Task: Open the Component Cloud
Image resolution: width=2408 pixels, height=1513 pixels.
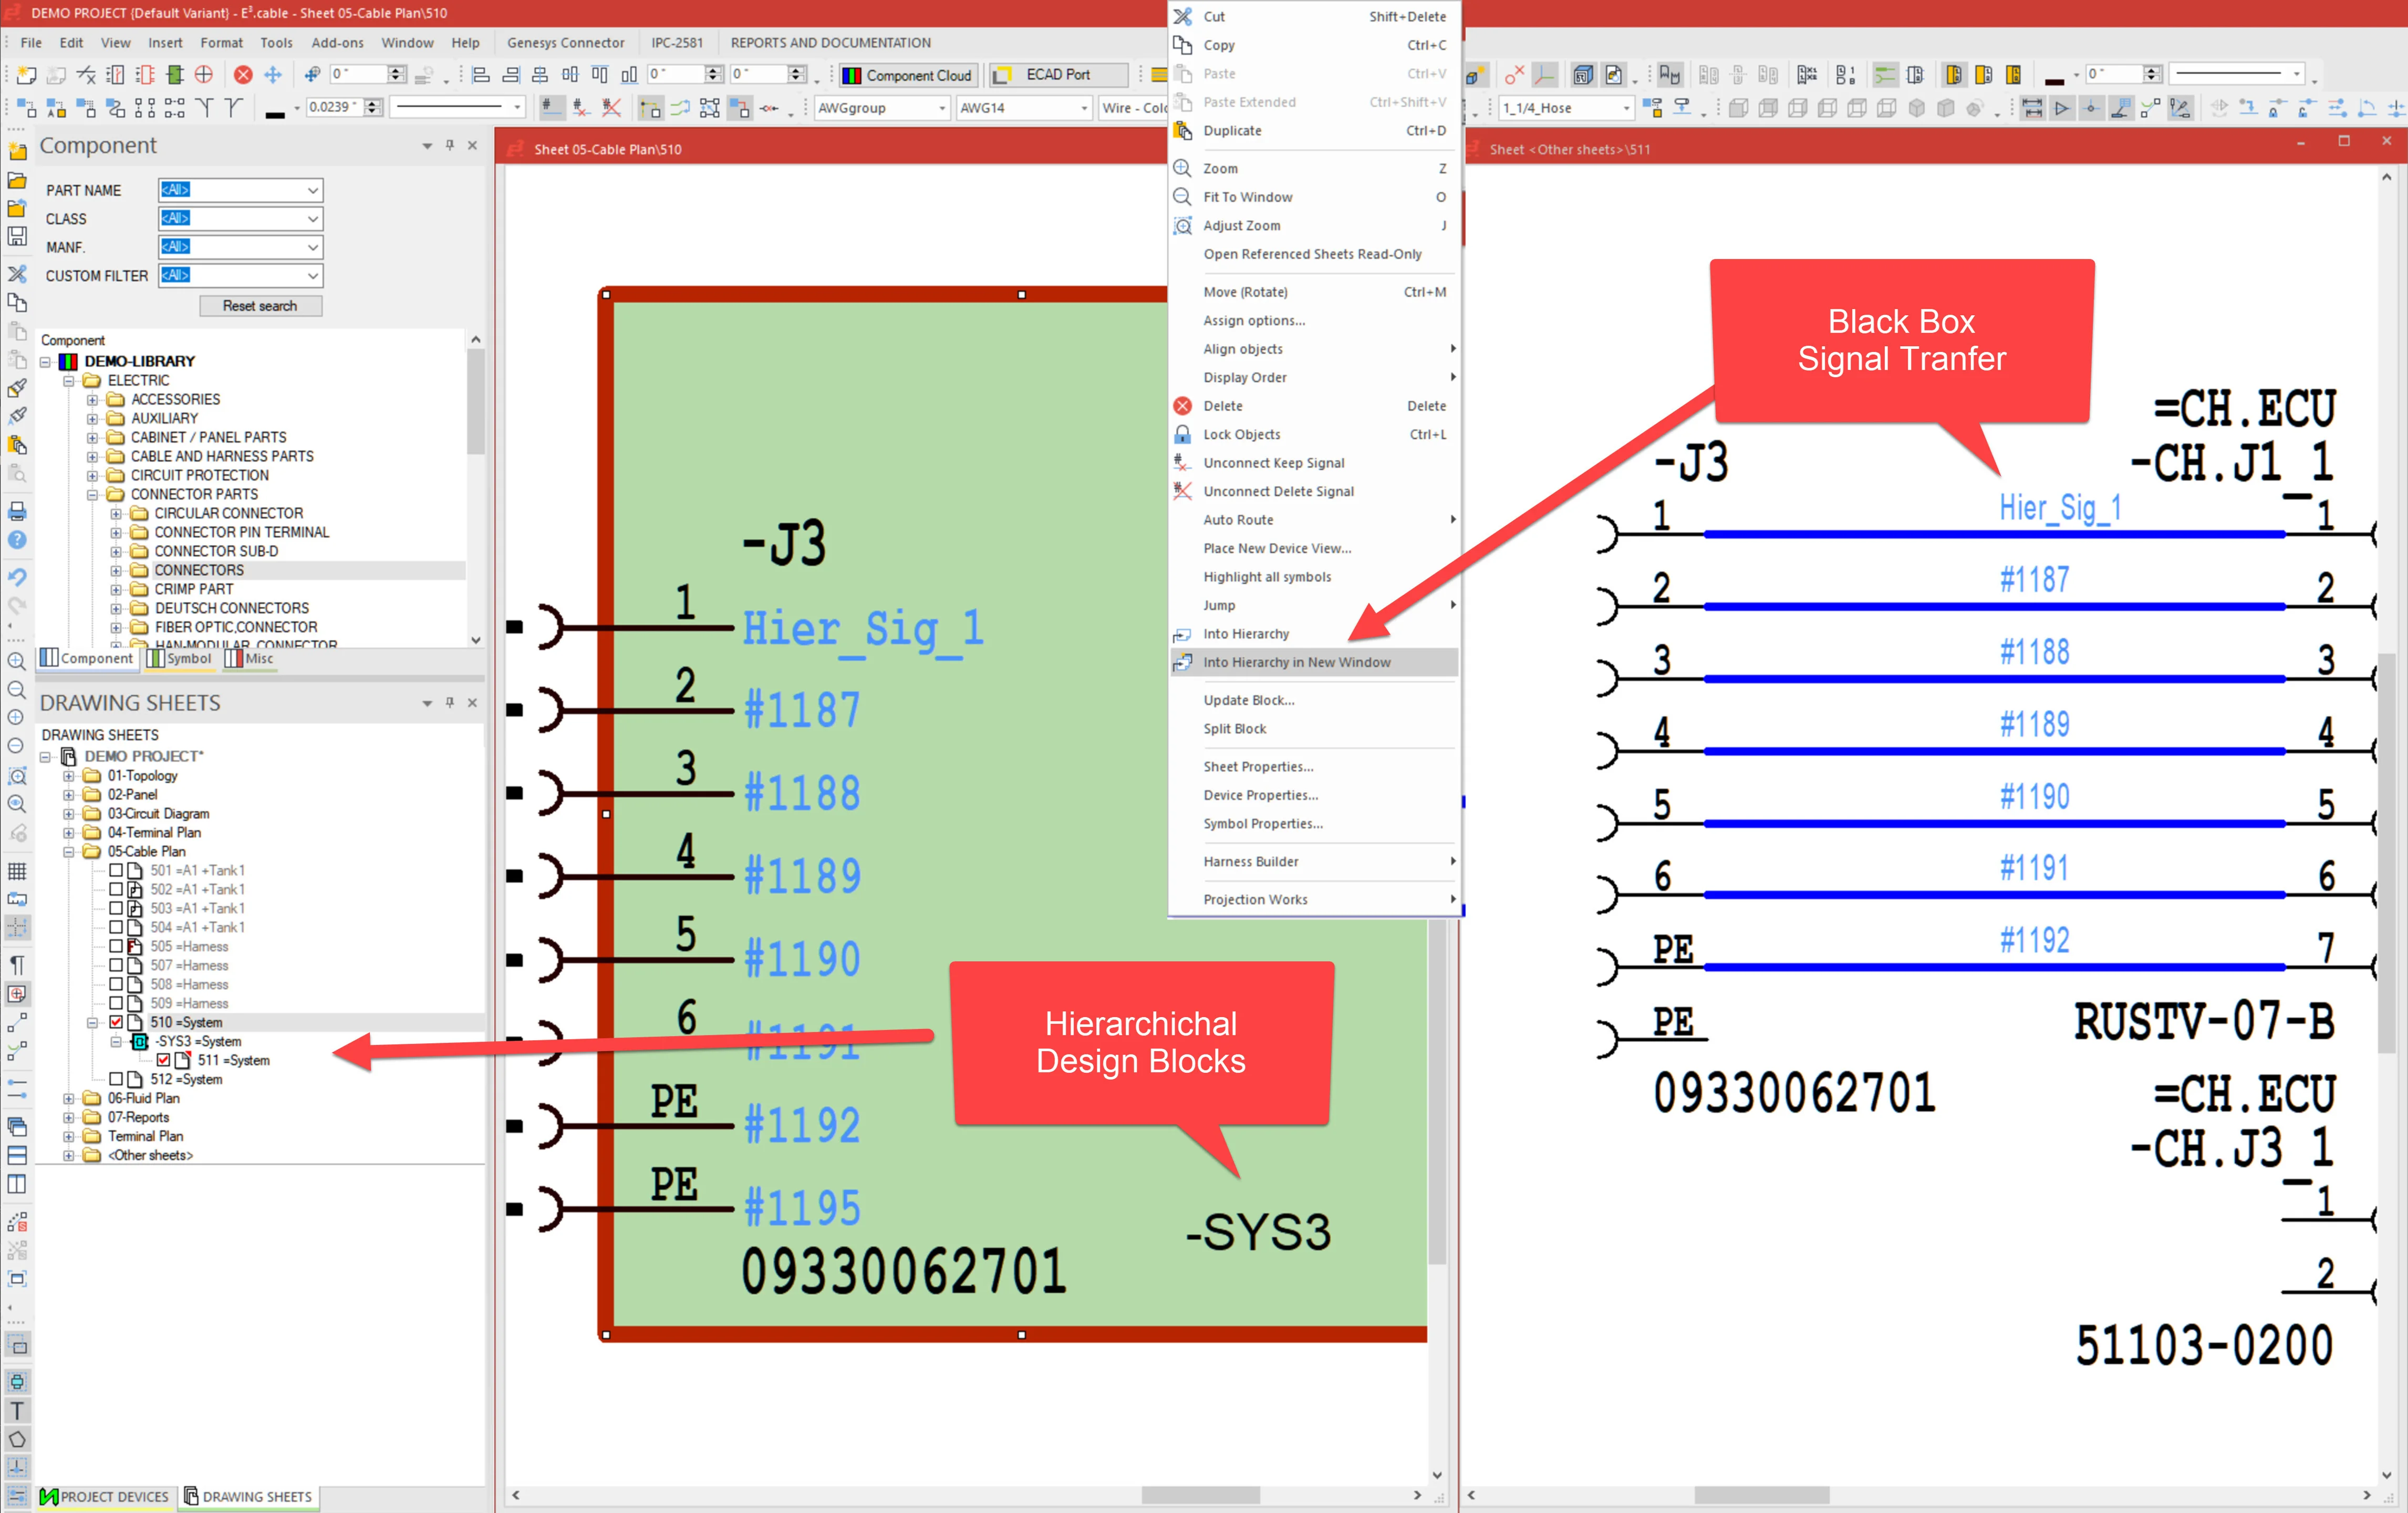Action: point(908,75)
